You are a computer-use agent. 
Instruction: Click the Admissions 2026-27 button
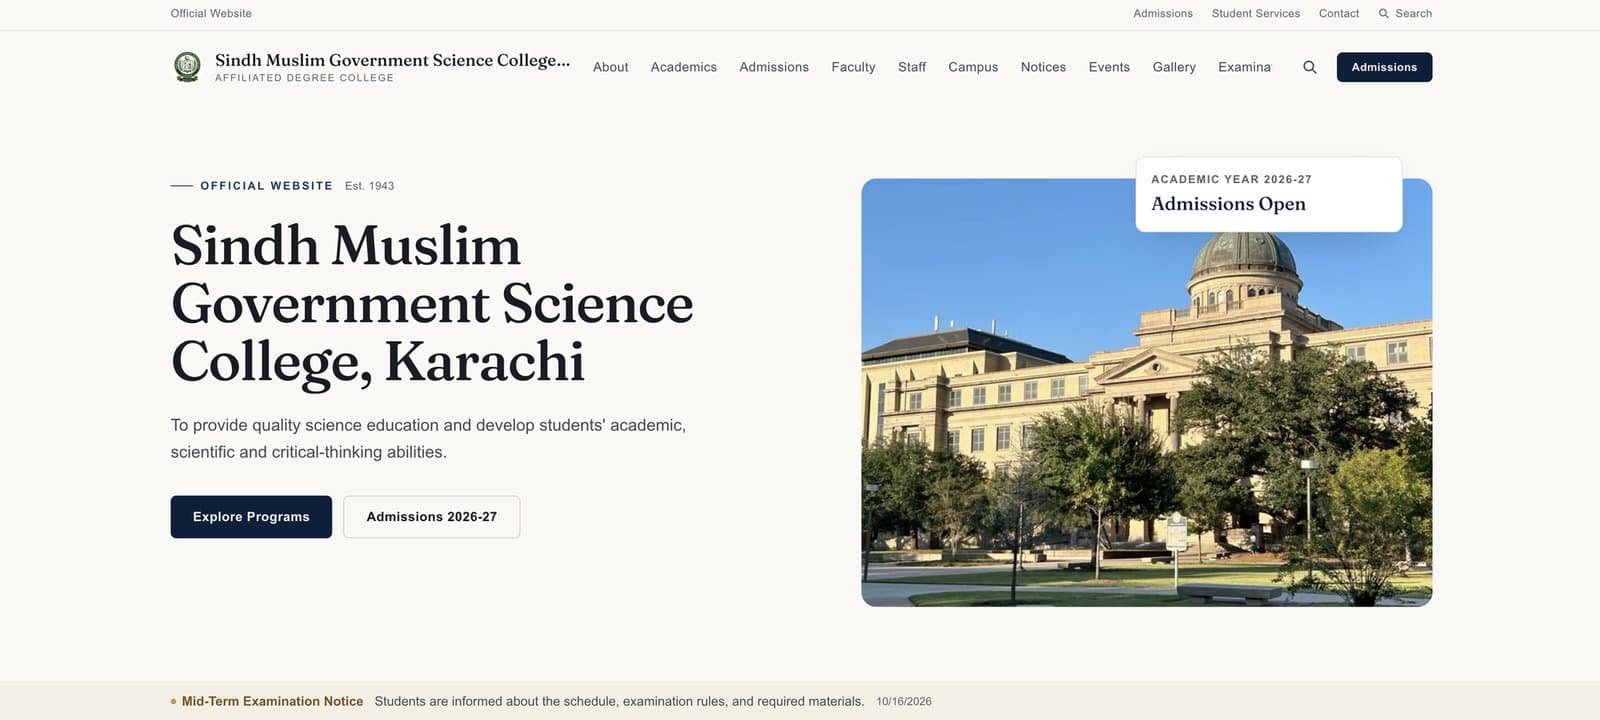[x=431, y=517]
